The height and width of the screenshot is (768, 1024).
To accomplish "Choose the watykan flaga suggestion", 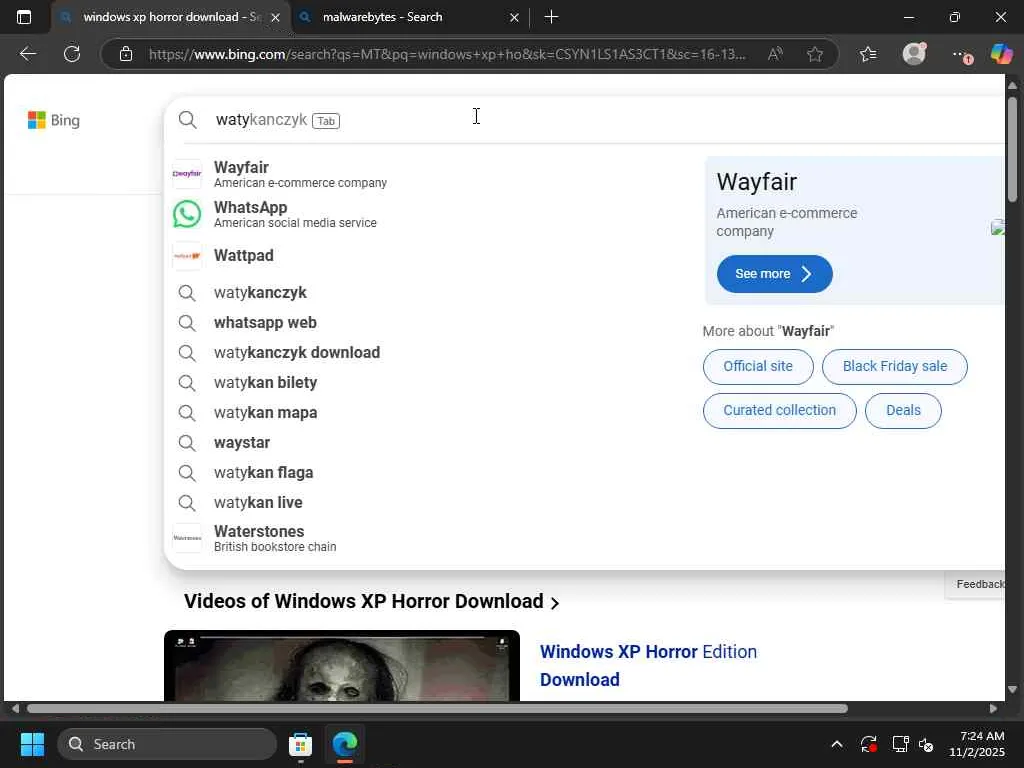I will pyautogui.click(x=263, y=473).
